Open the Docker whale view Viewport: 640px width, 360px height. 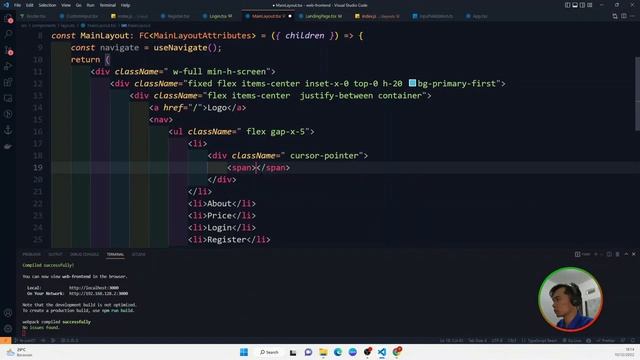(x=8, y=146)
